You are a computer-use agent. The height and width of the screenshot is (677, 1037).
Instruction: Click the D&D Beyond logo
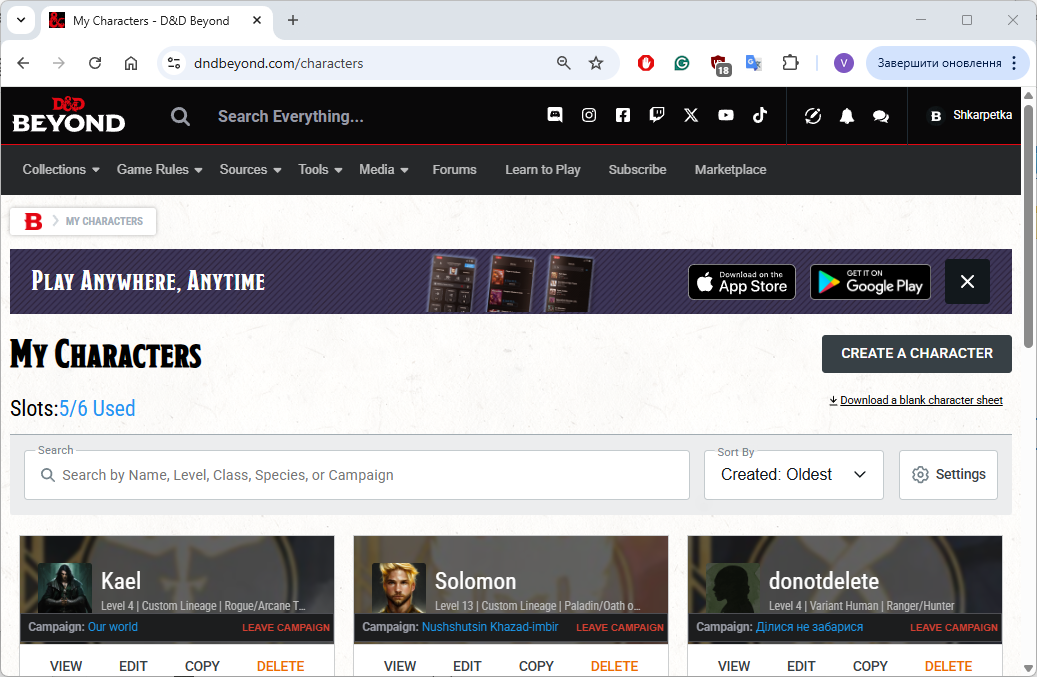[69, 115]
